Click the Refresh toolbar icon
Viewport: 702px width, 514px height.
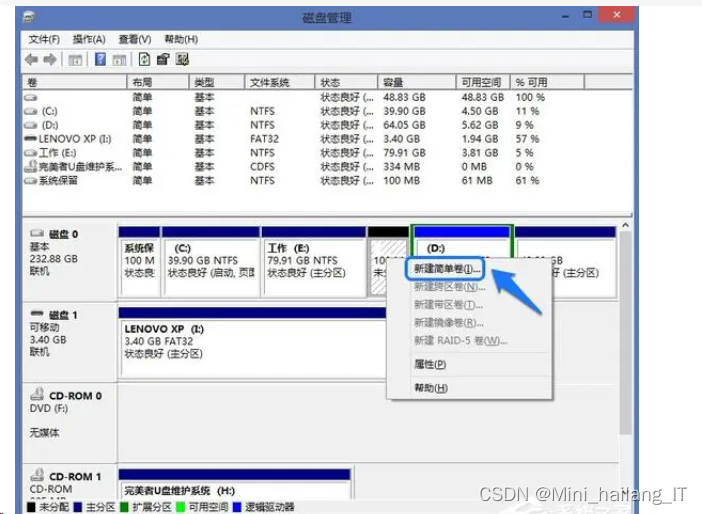144,59
